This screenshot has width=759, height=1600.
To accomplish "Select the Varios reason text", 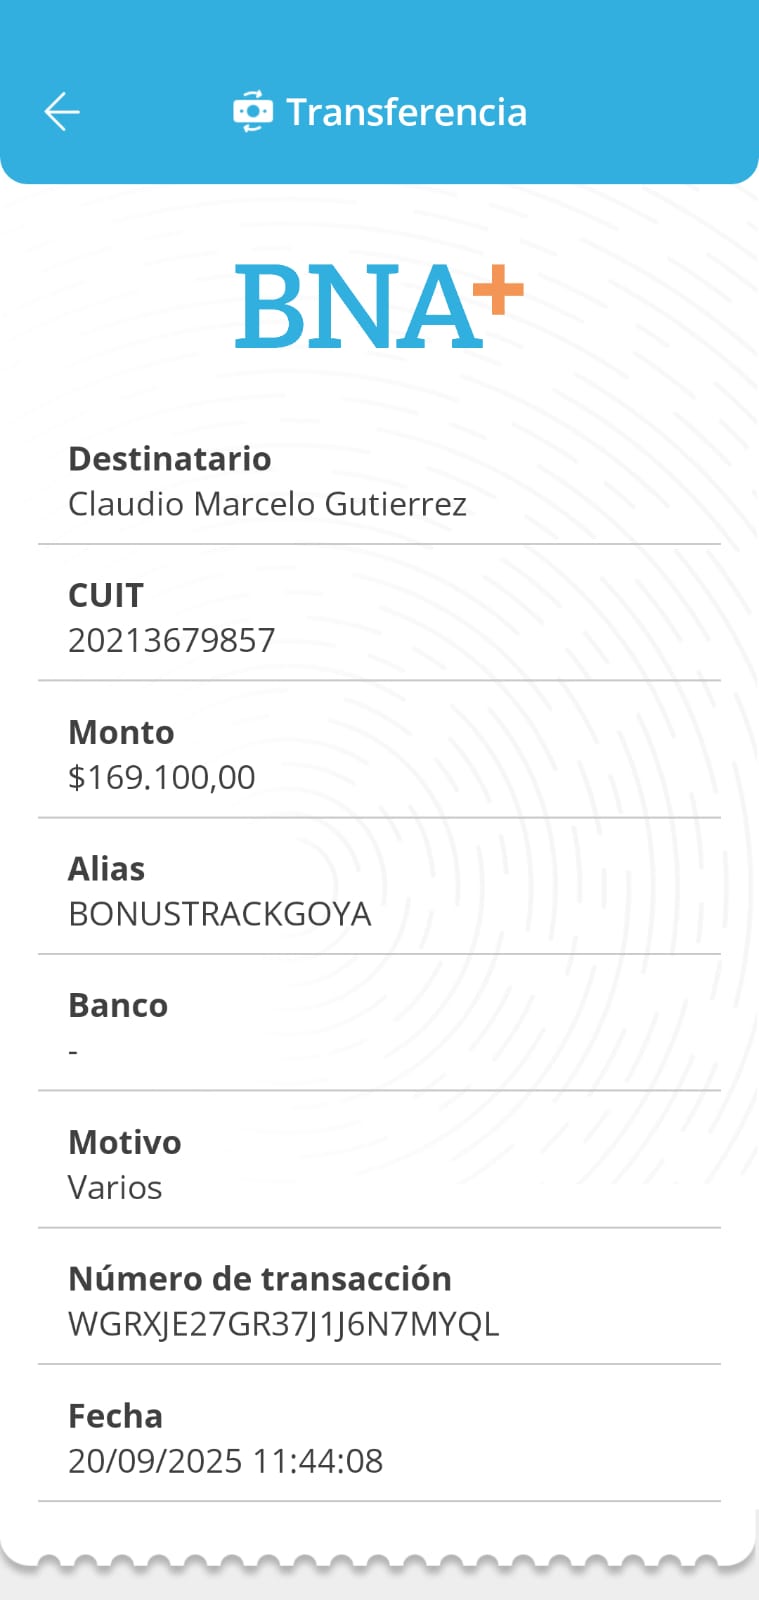I will (115, 1188).
